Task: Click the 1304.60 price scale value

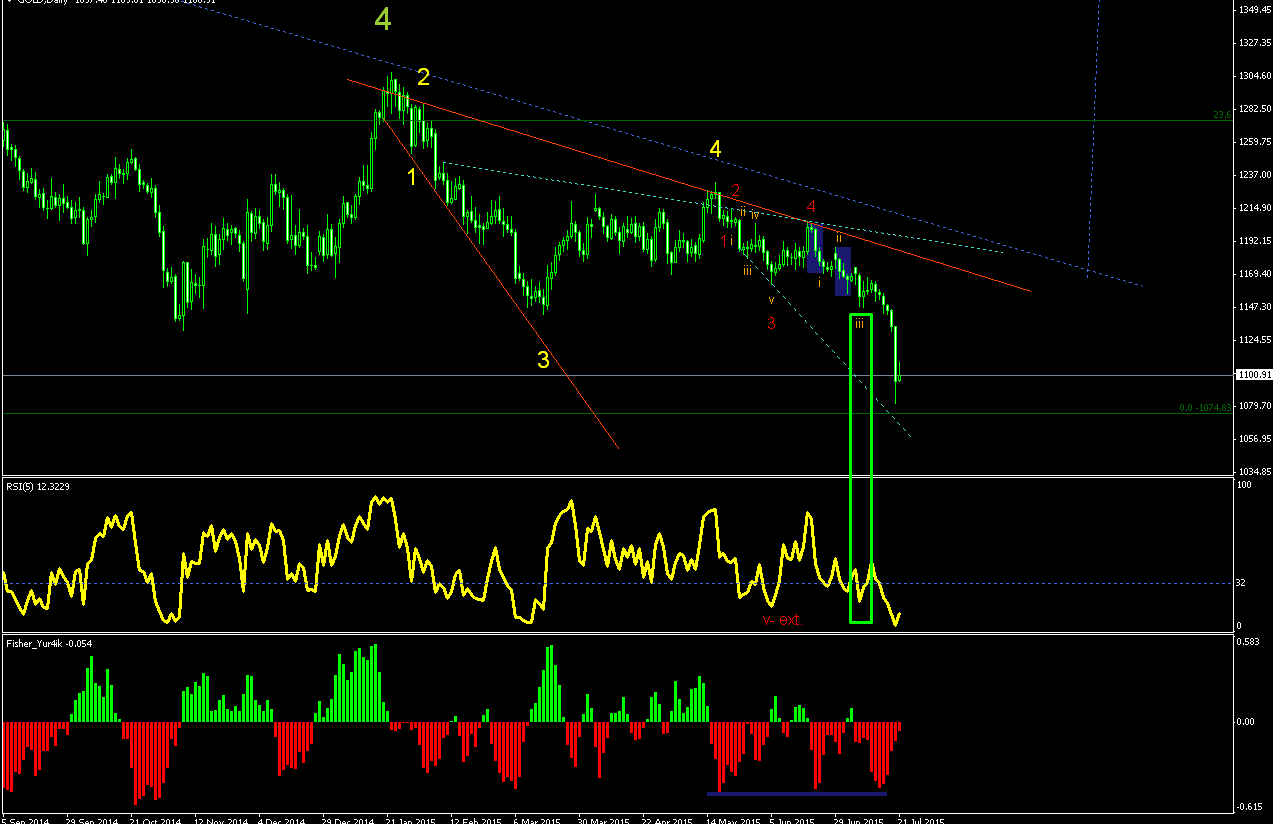Action: click(1254, 76)
